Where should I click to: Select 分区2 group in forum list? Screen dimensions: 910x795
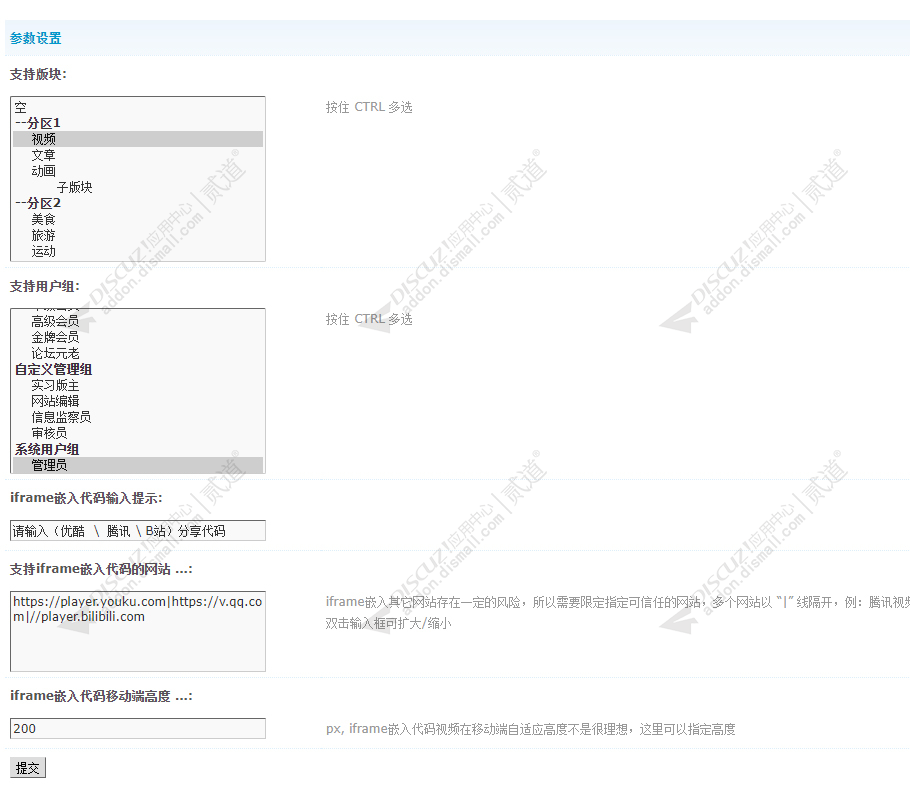coord(138,203)
